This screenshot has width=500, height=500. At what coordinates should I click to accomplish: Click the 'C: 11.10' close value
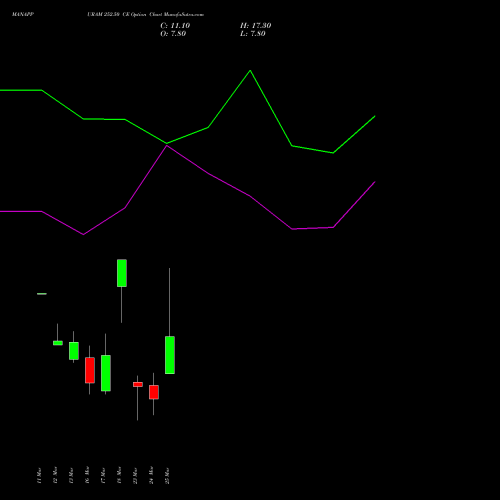coord(175,26)
